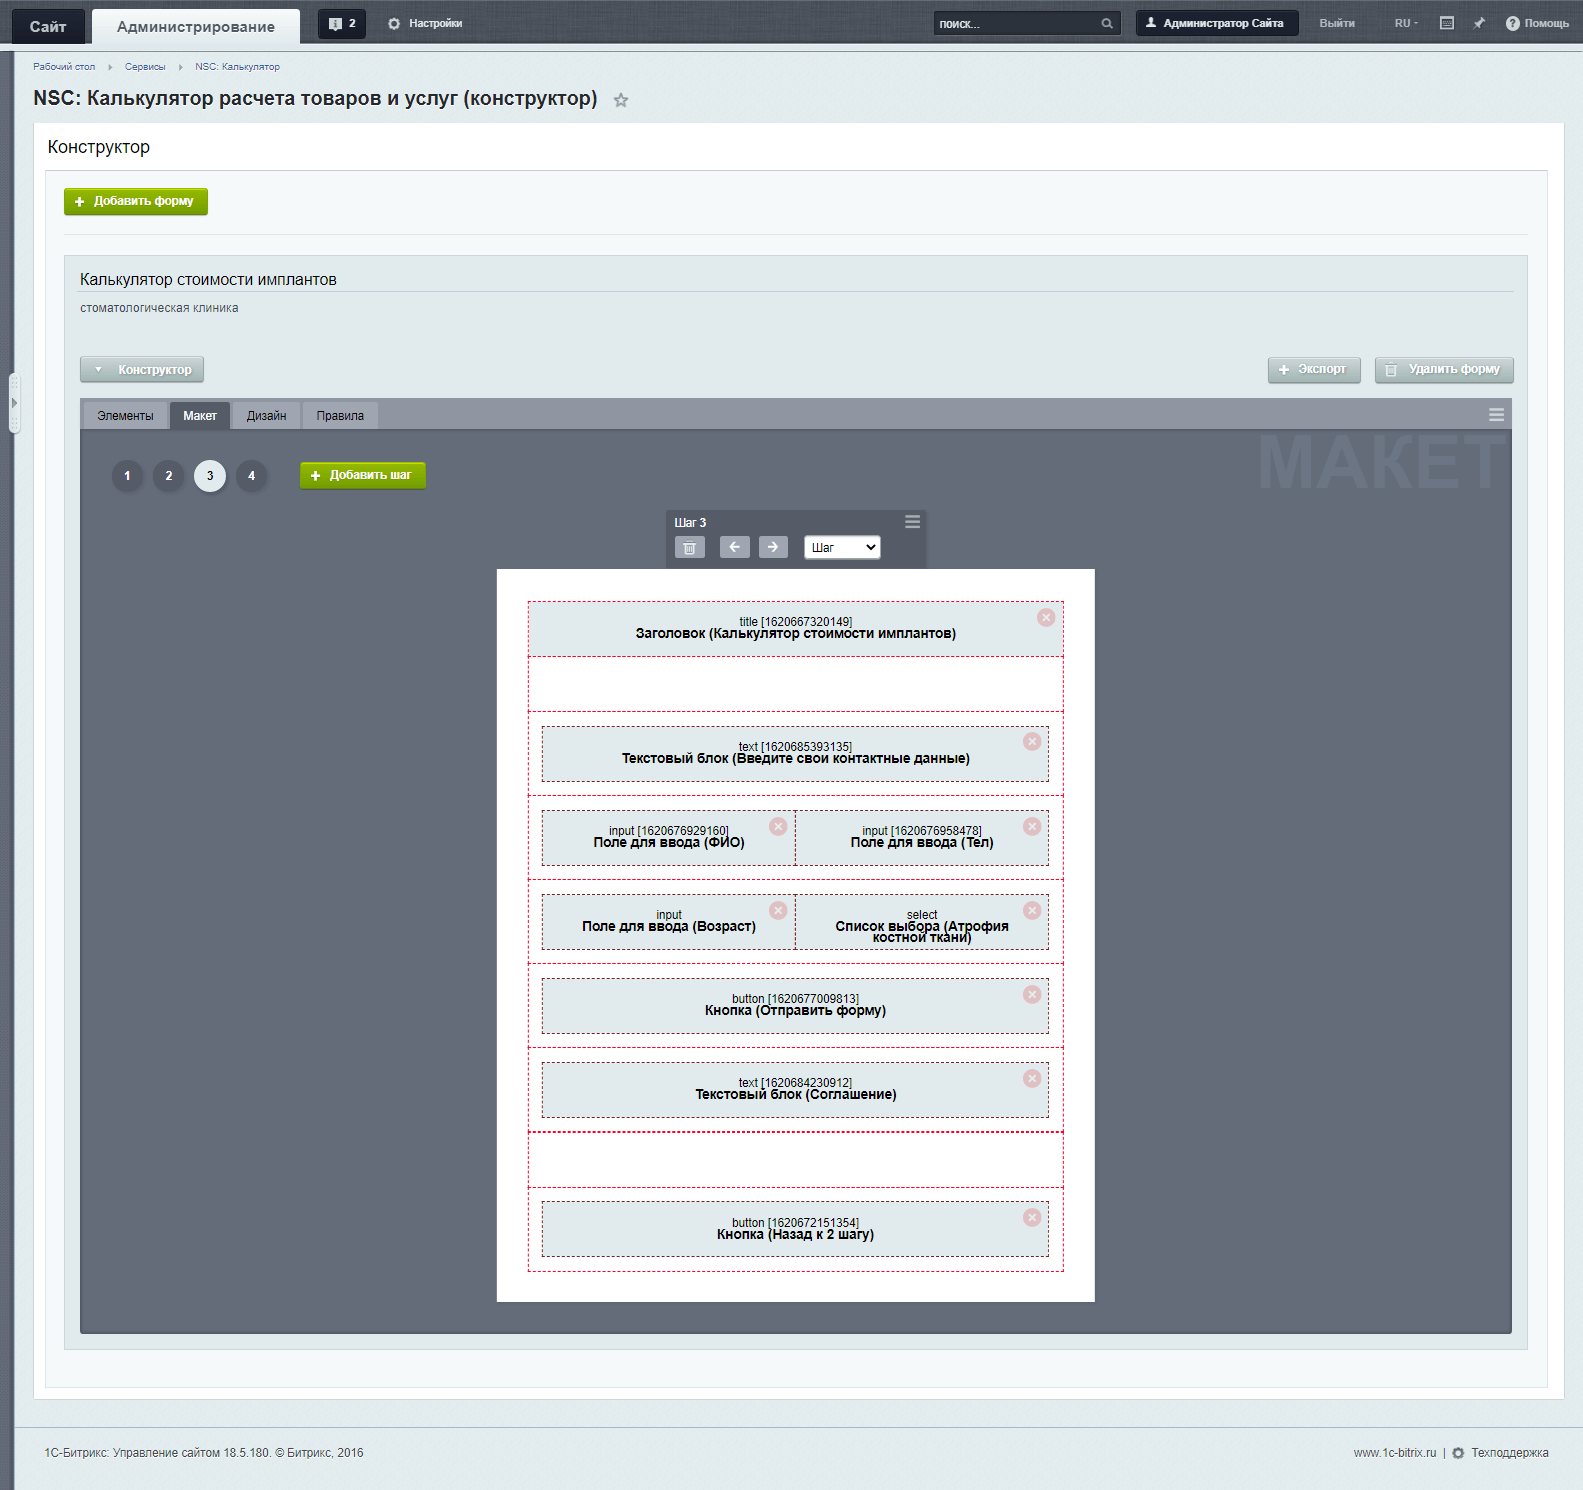Click the pin icon in top bar
This screenshot has height=1490, width=1583.
(1479, 23)
